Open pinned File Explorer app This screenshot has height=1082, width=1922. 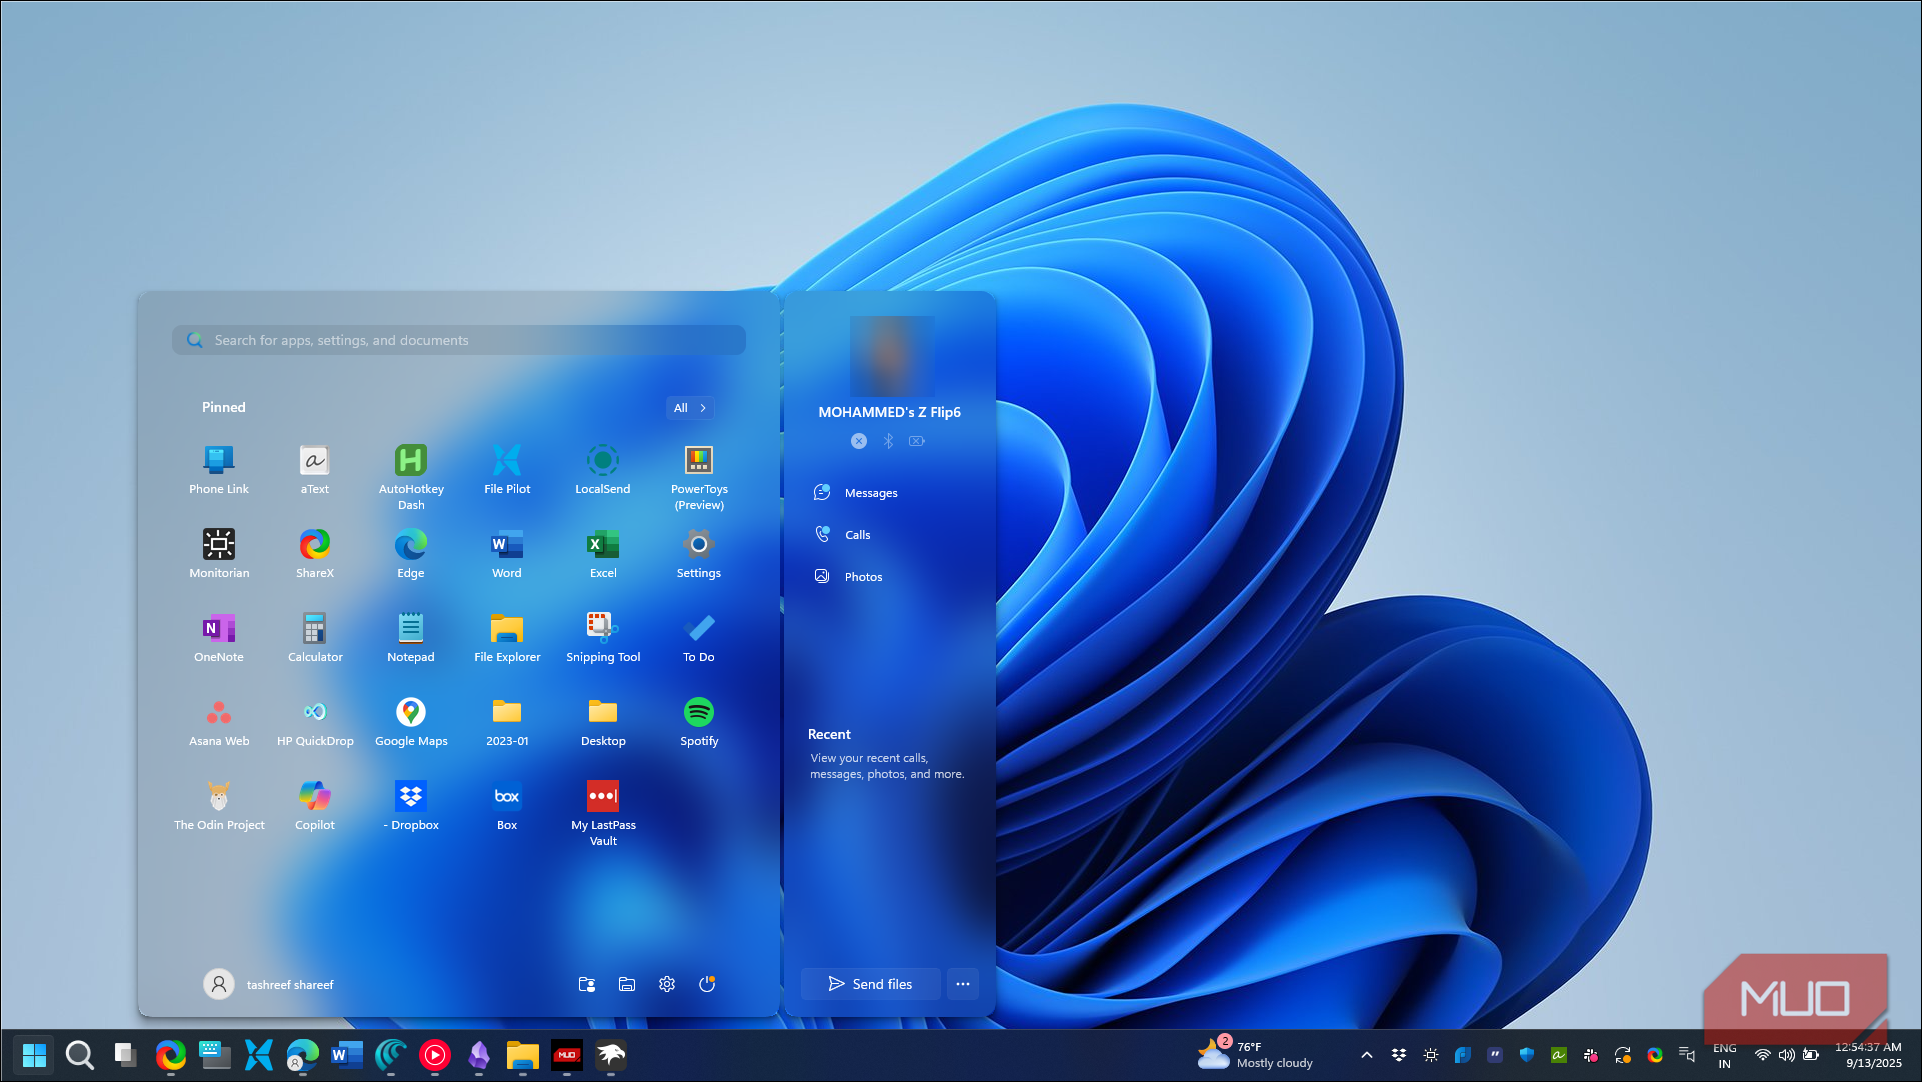(507, 638)
